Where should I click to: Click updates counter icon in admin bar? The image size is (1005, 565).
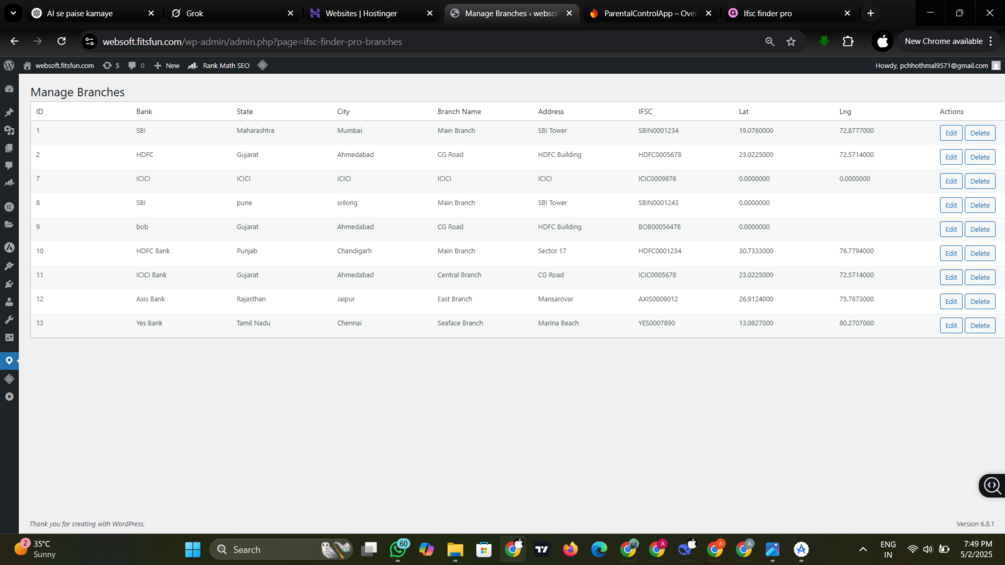coord(111,65)
